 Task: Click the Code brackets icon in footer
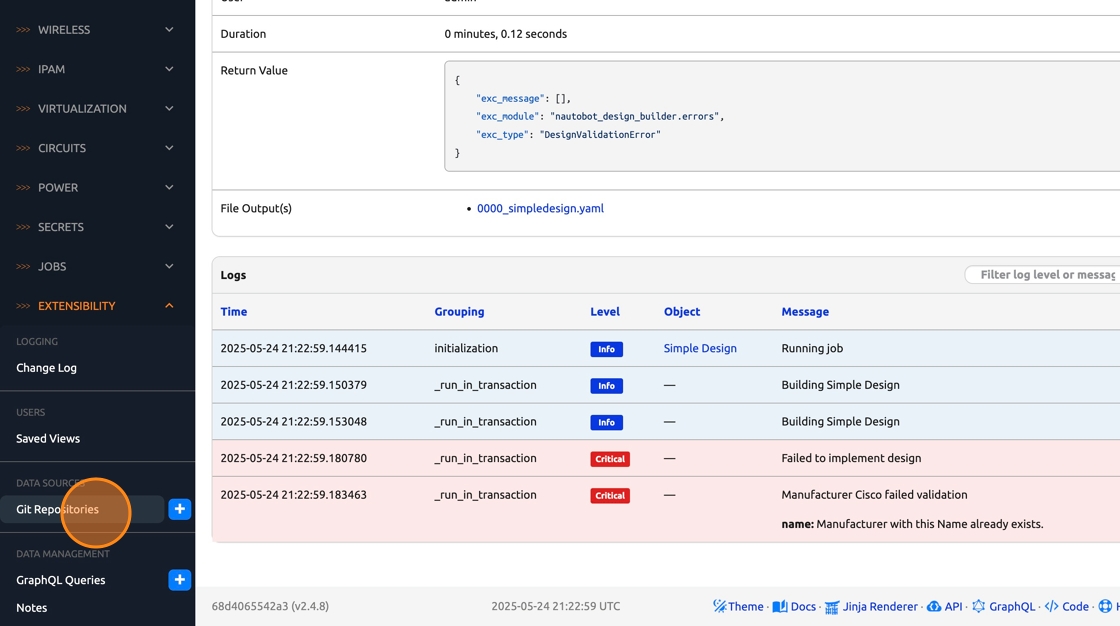pos(1051,606)
